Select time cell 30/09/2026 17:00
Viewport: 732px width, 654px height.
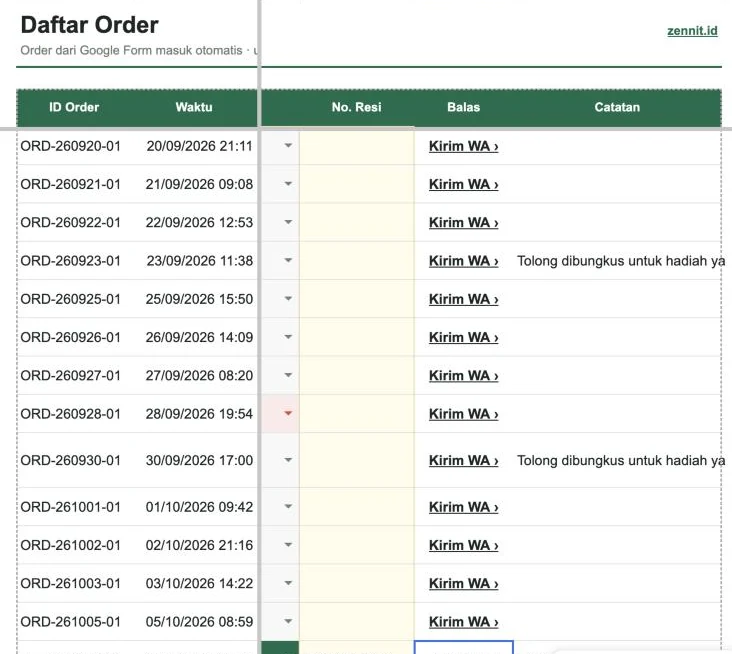click(199, 461)
